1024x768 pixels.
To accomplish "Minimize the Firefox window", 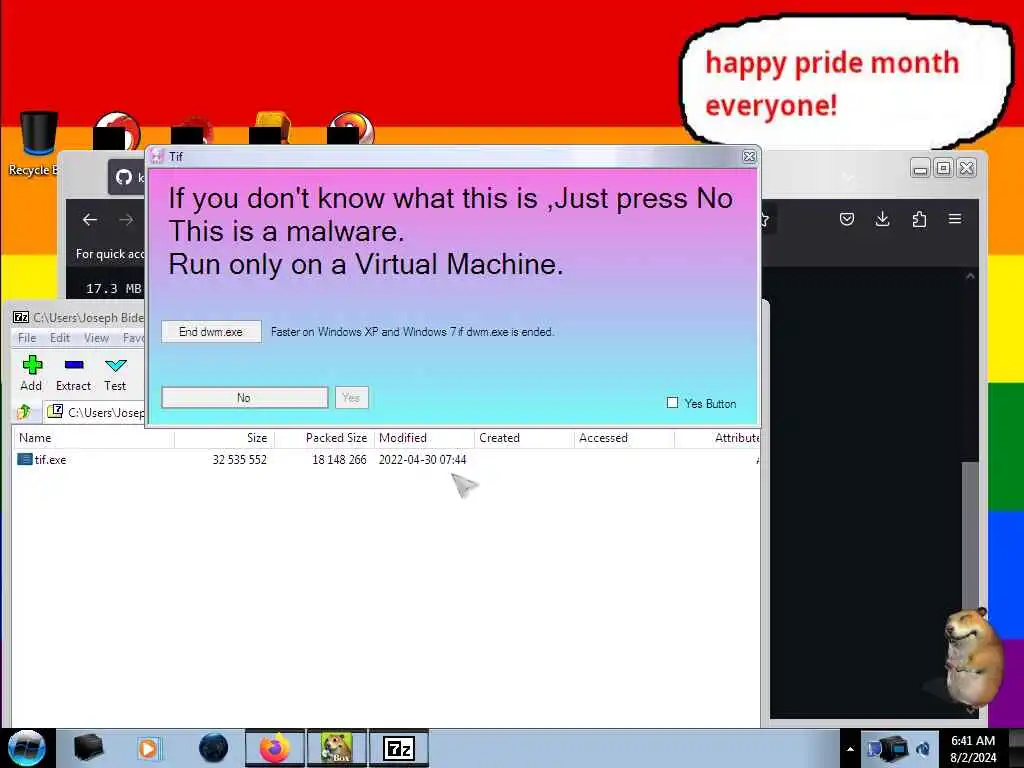I will [x=920, y=168].
